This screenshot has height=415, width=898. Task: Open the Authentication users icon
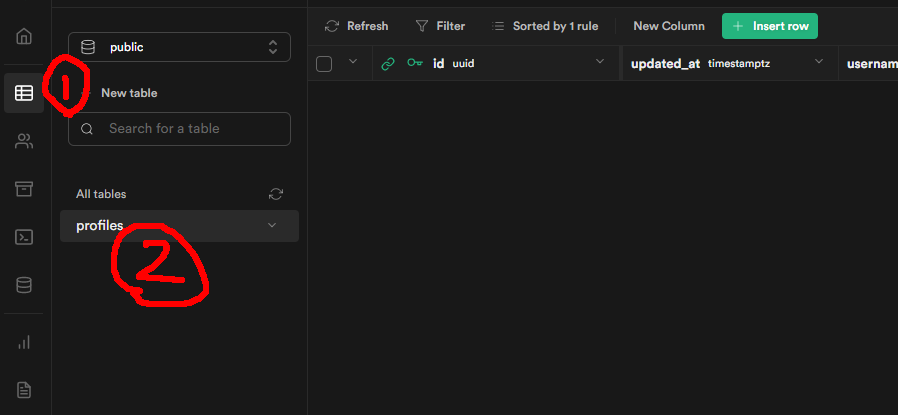click(x=24, y=141)
